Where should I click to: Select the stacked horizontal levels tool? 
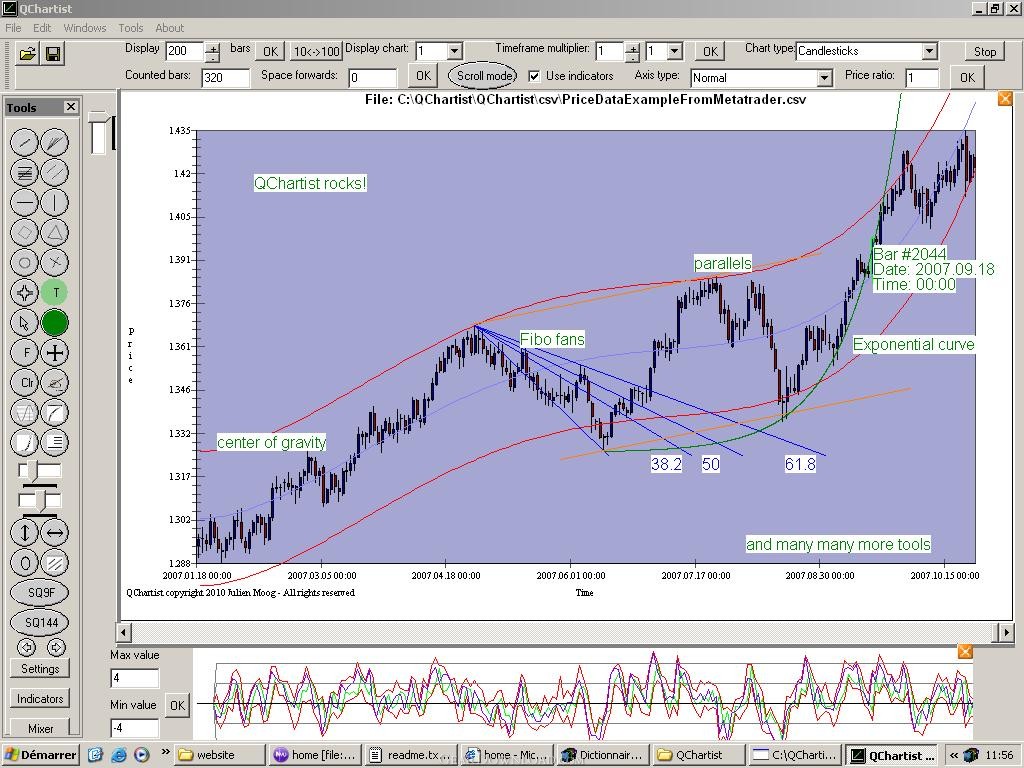25,172
